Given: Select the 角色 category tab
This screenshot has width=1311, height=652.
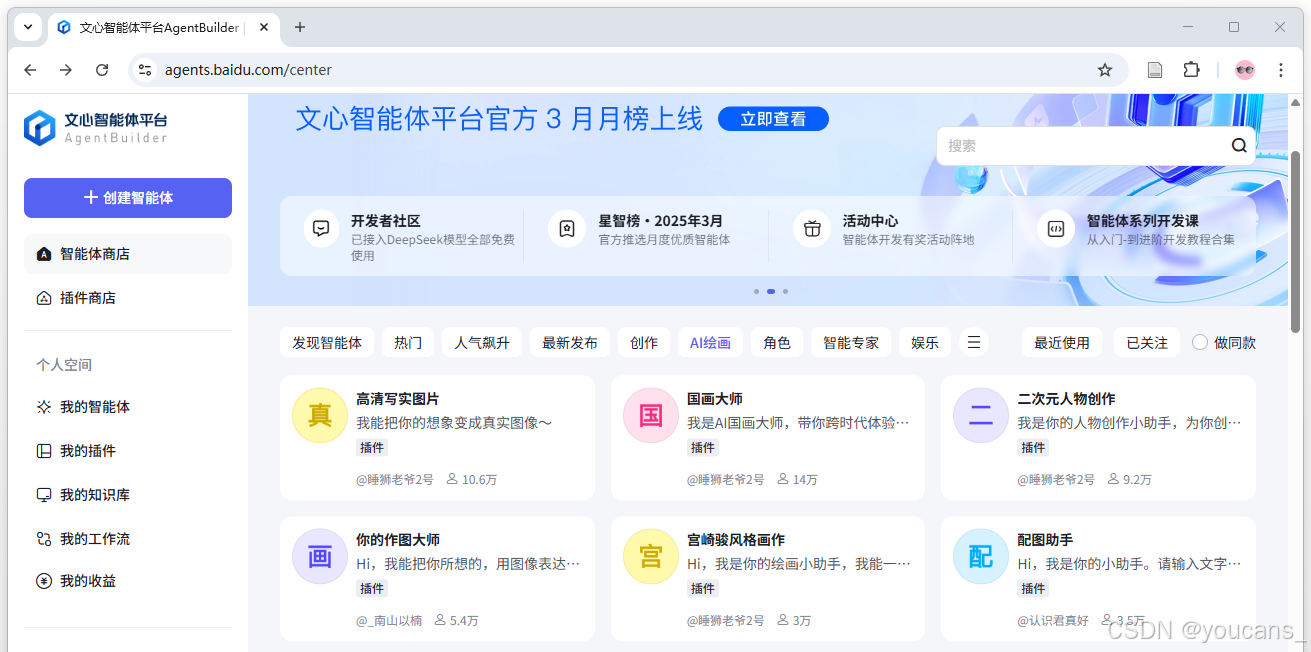Looking at the screenshot, I should tap(777, 343).
